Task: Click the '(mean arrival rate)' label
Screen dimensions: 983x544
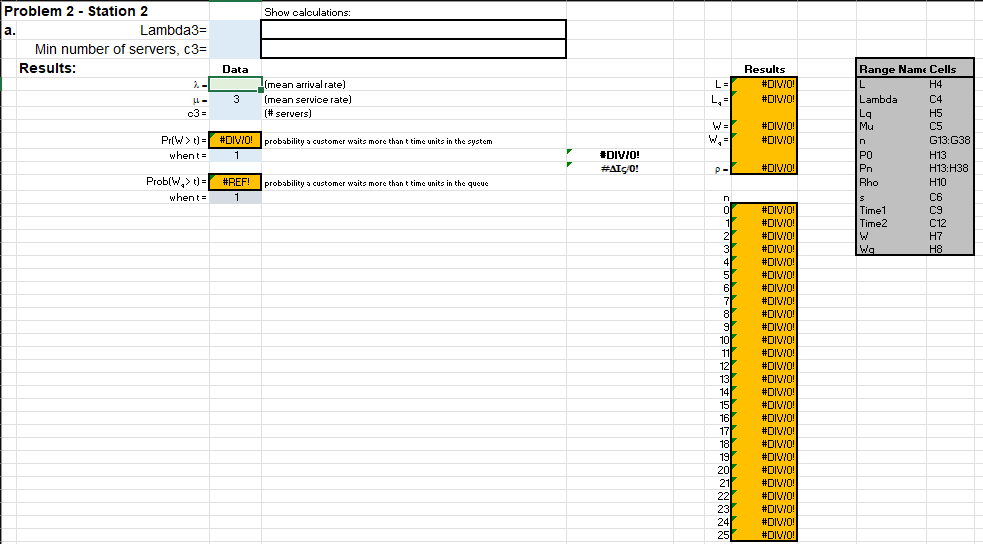Action: [305, 85]
